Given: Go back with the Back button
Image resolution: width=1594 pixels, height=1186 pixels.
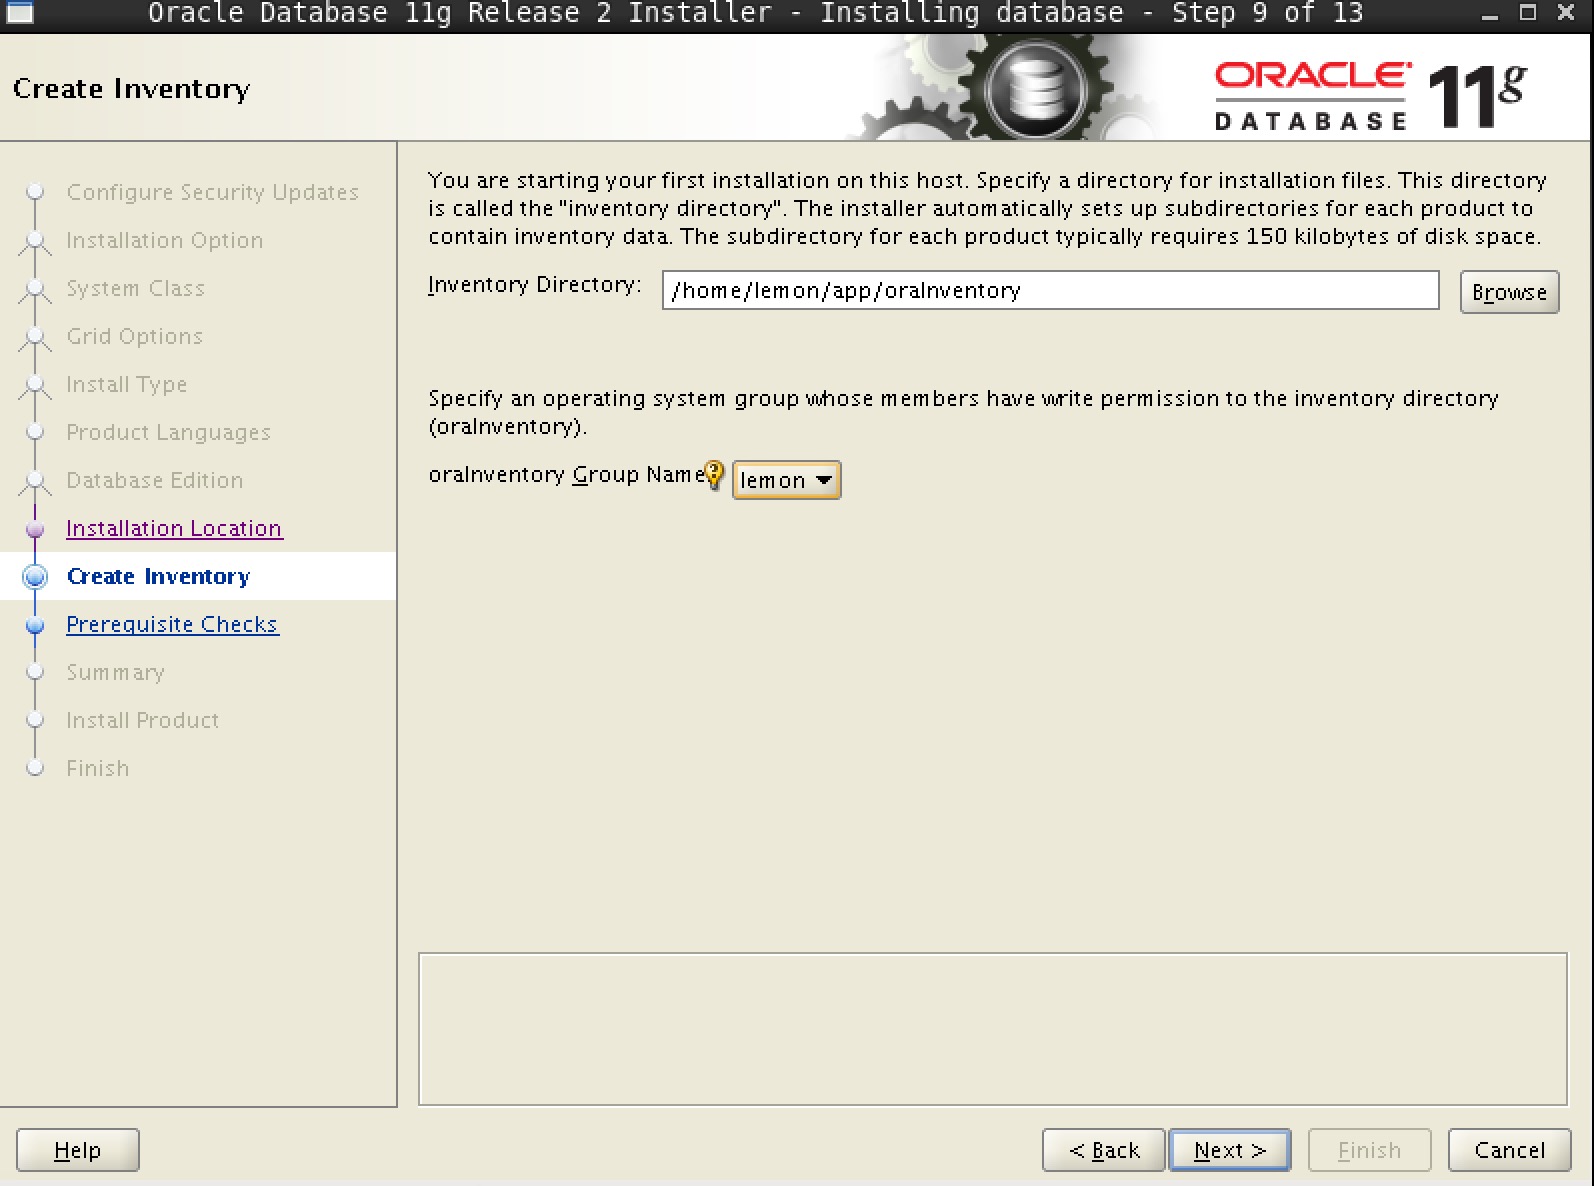Looking at the screenshot, I should coord(1104,1150).
